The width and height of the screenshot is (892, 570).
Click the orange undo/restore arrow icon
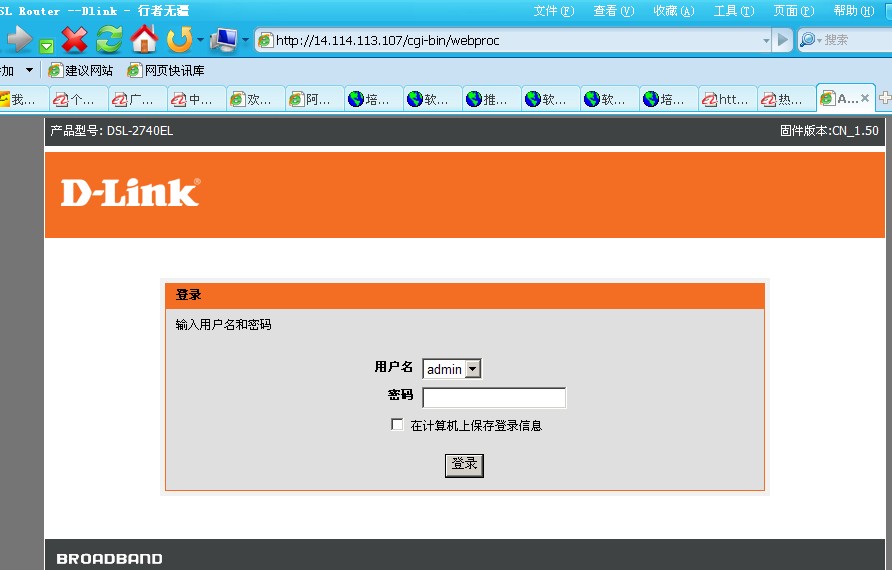point(179,40)
